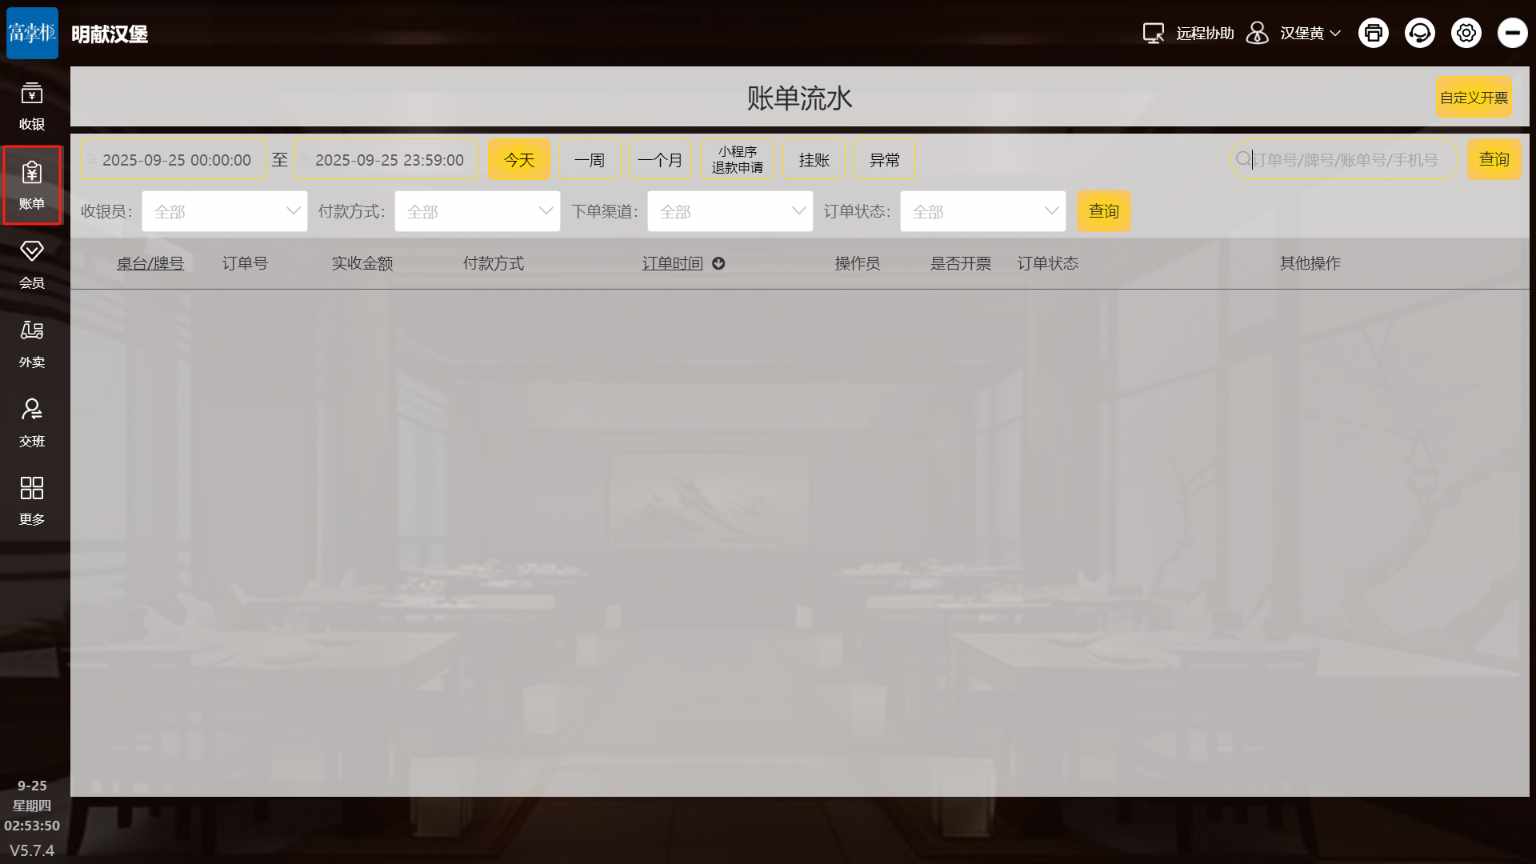The image size is (1536, 864).
Task: Open the 交班 shift handover section
Action: coord(32,422)
